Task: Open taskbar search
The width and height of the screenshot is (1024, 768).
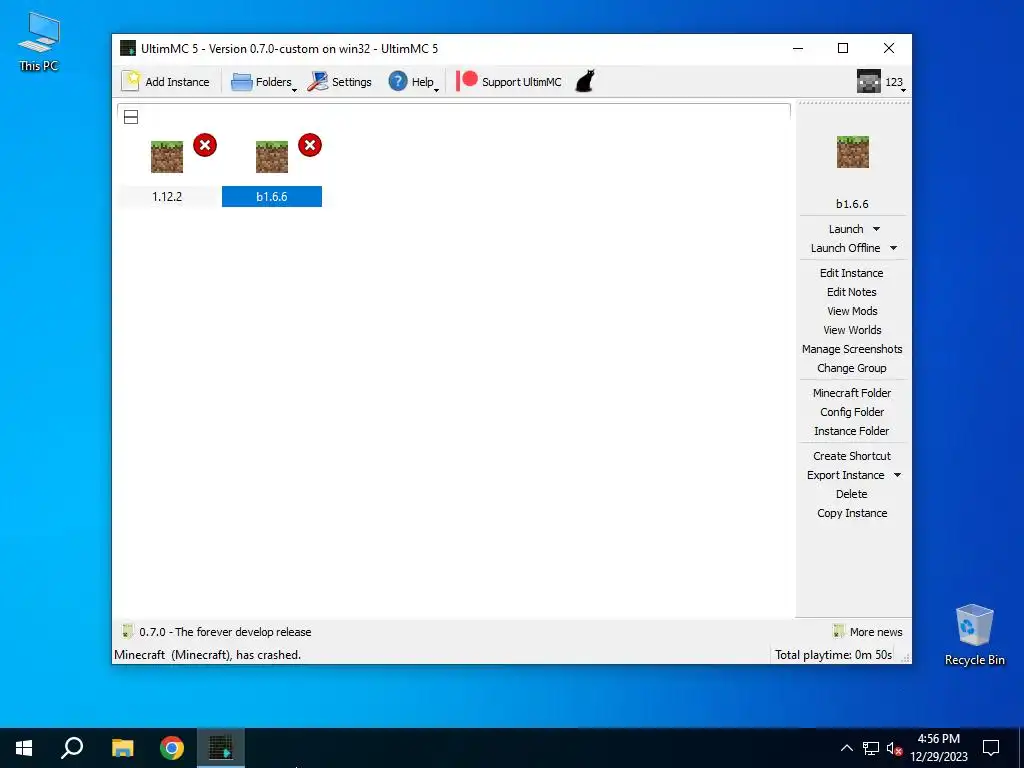Action: coord(72,748)
